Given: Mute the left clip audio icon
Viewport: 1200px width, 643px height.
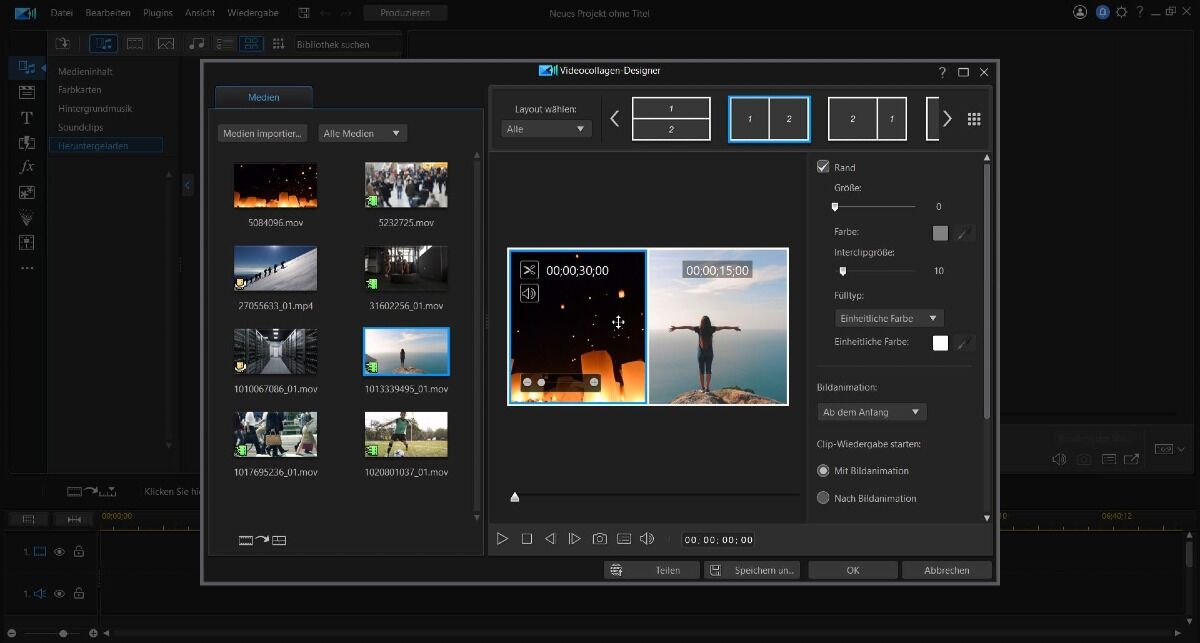Looking at the screenshot, I should tap(529, 293).
